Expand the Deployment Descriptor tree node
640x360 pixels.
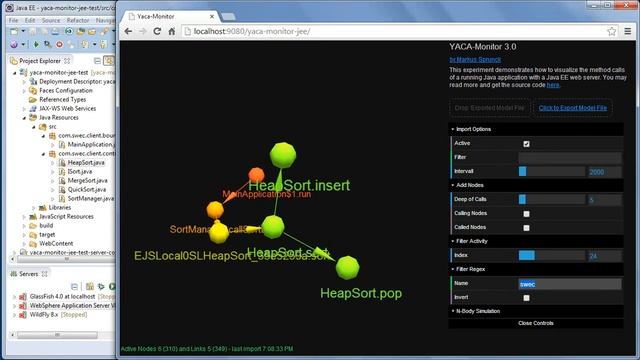click(x=24, y=82)
